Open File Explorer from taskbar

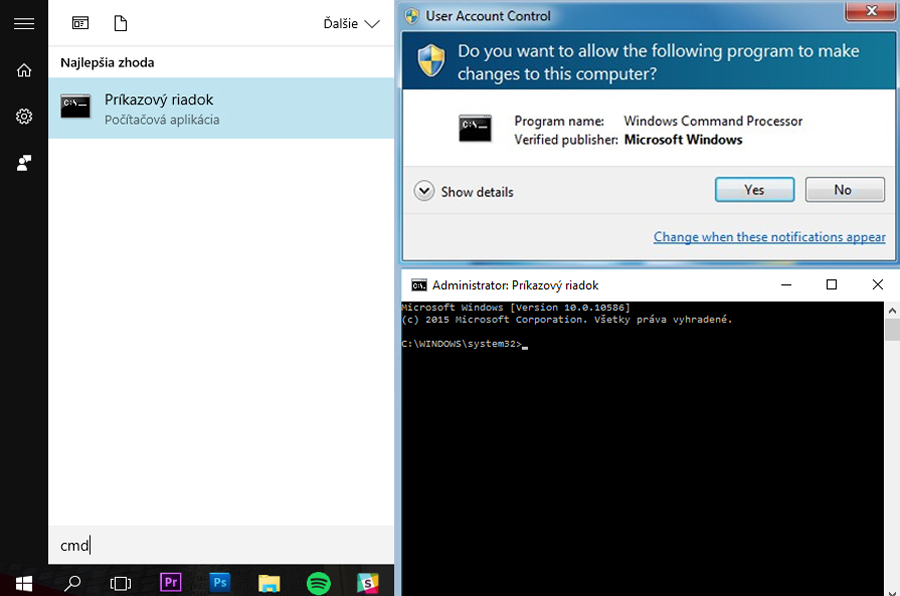269,583
